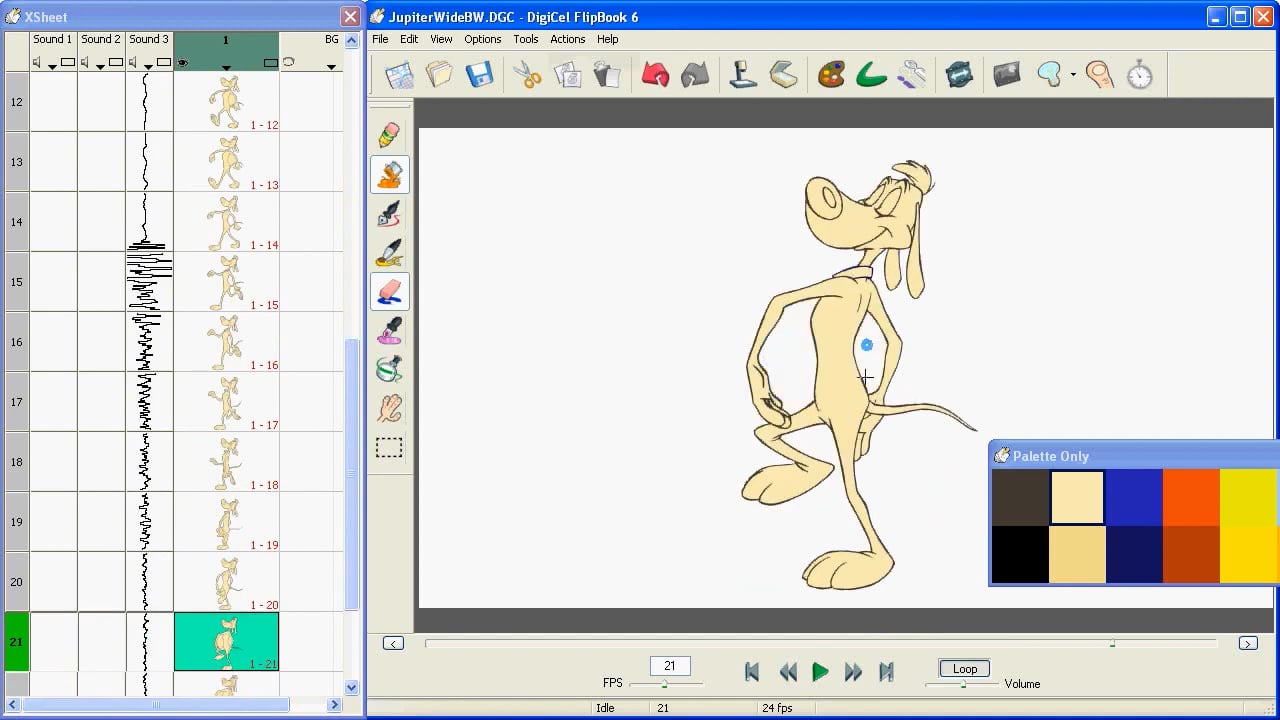Image resolution: width=1280 pixels, height=720 pixels.
Task: Select frame 1 - 15 thumbnail in XSheet
Action: (226, 282)
